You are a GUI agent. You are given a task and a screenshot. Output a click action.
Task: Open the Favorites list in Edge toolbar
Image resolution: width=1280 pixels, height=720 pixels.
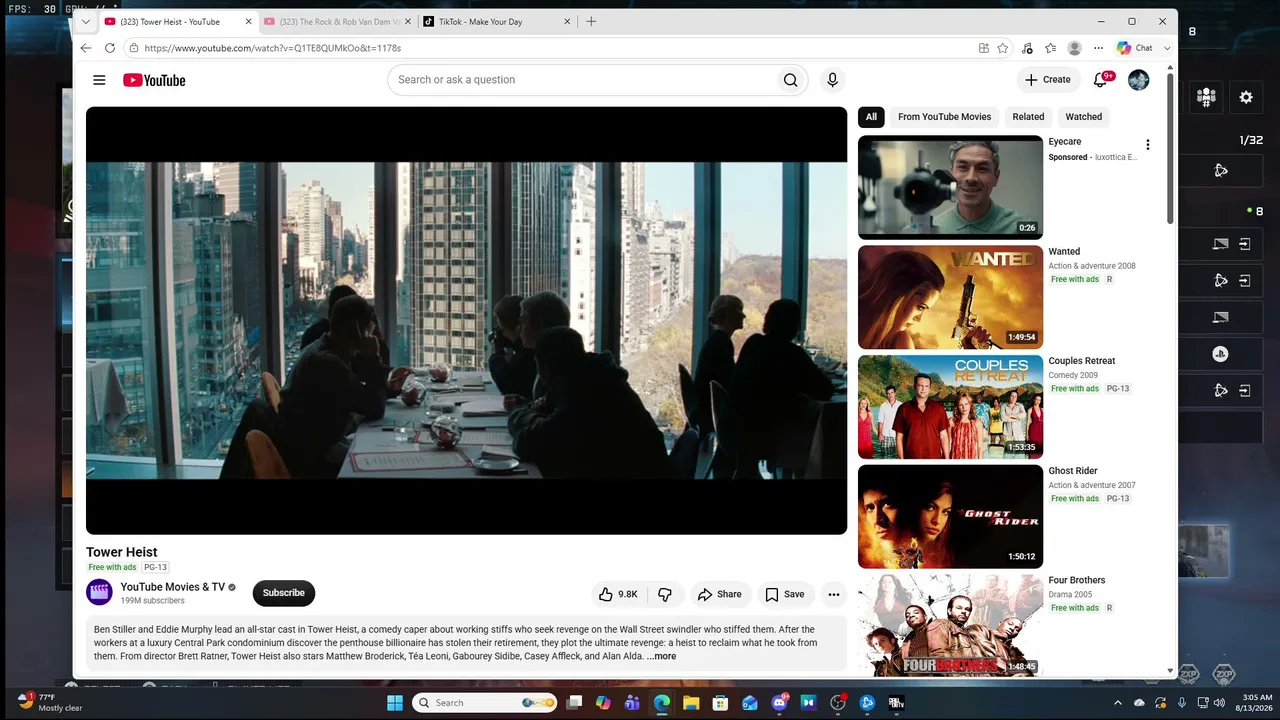(x=1050, y=48)
